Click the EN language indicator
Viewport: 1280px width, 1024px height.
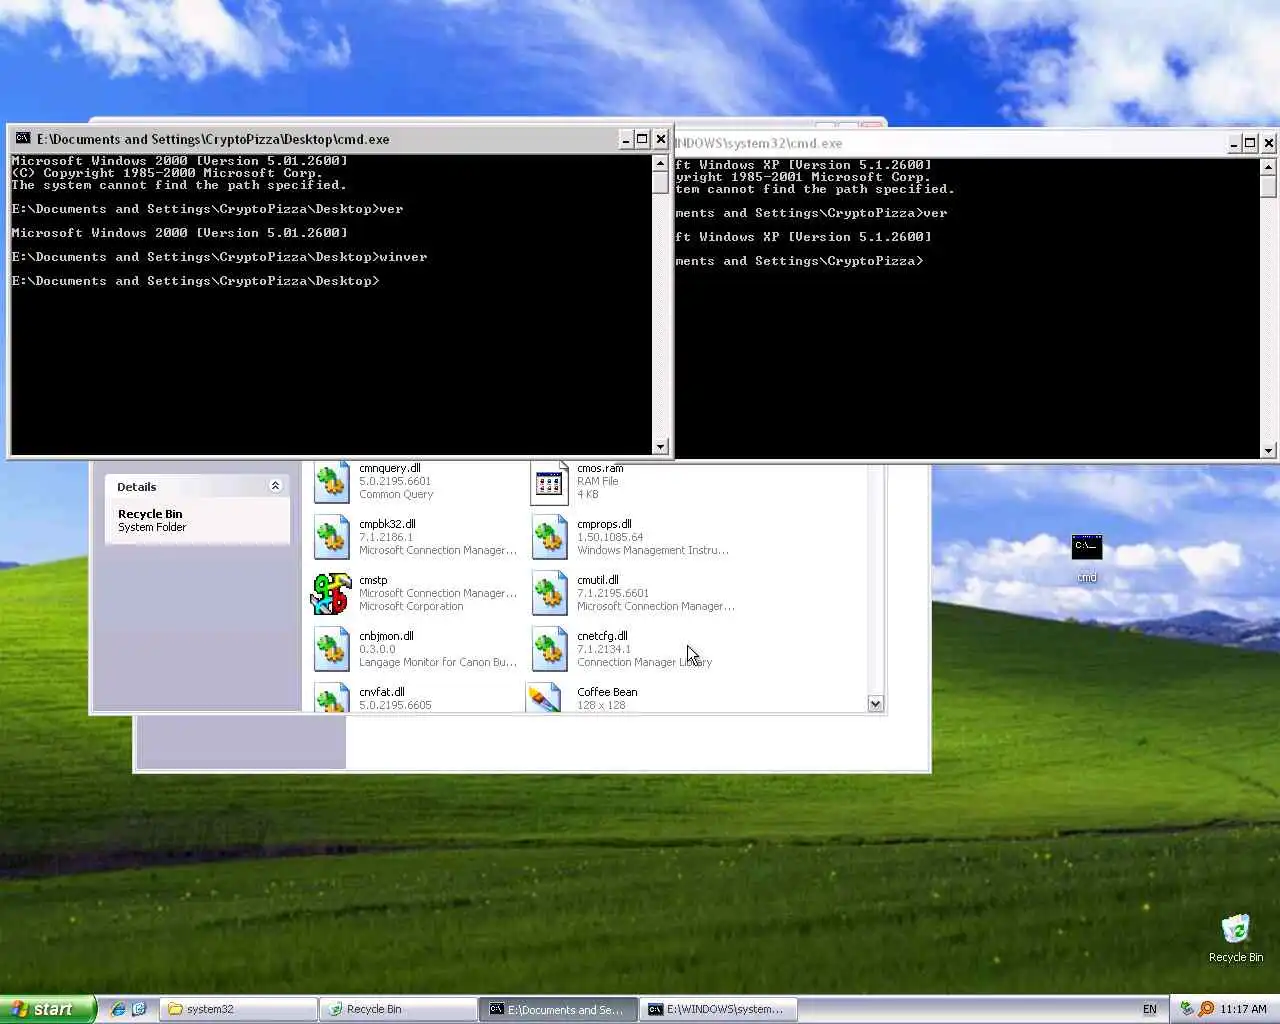click(x=1150, y=1009)
